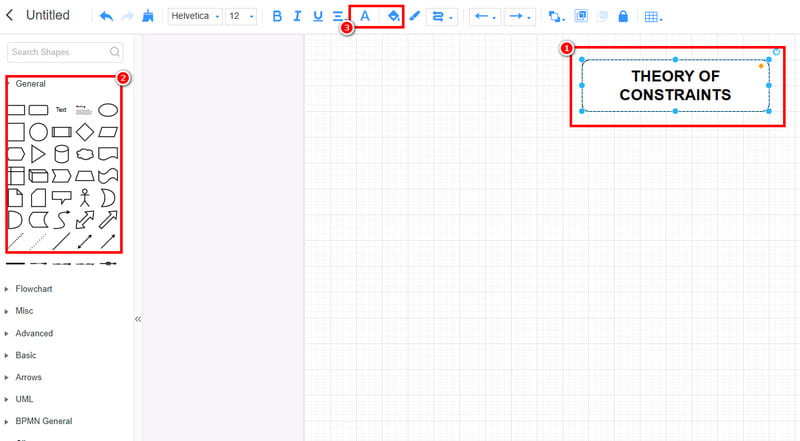Select the lock icon in toolbar
This screenshot has height=441, width=800.
tap(623, 16)
